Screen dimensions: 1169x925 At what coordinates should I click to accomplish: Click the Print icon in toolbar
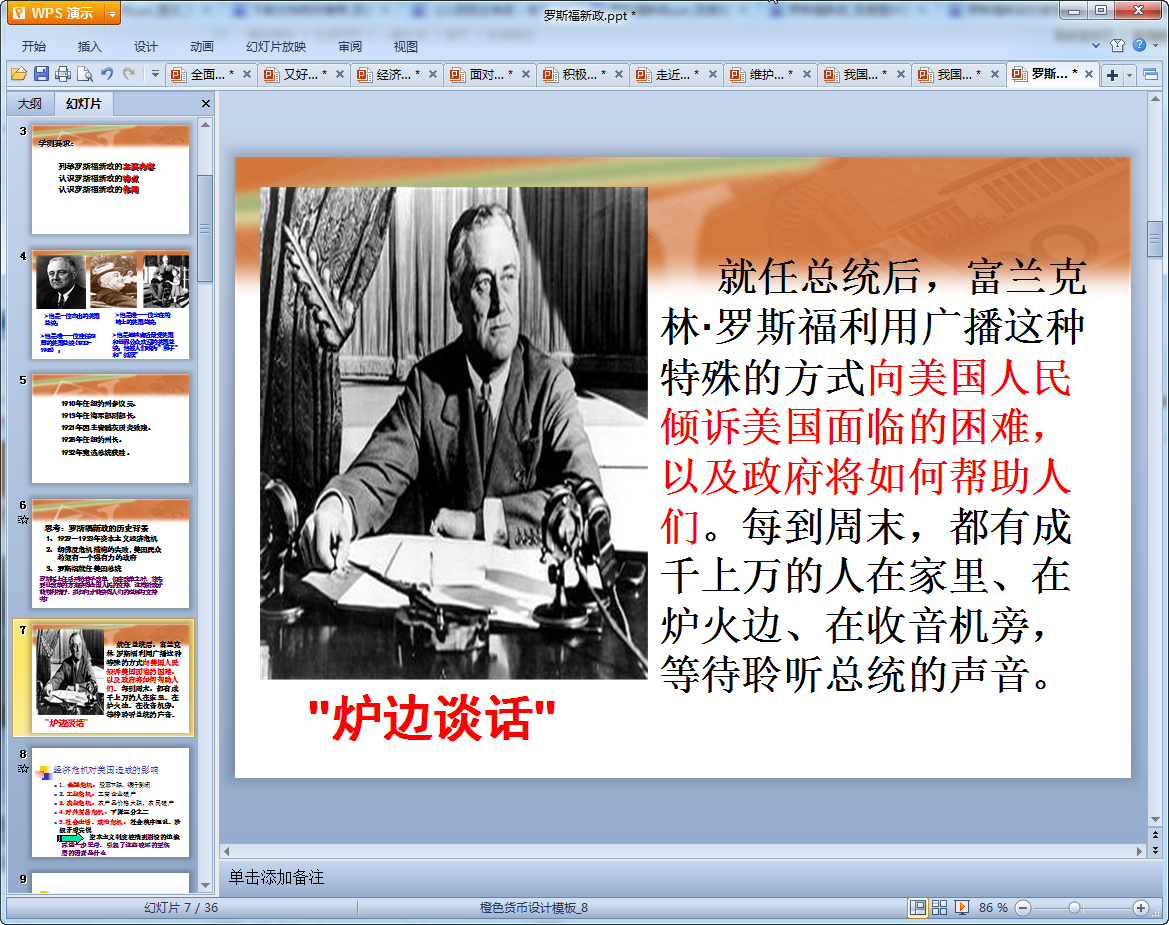(63, 74)
